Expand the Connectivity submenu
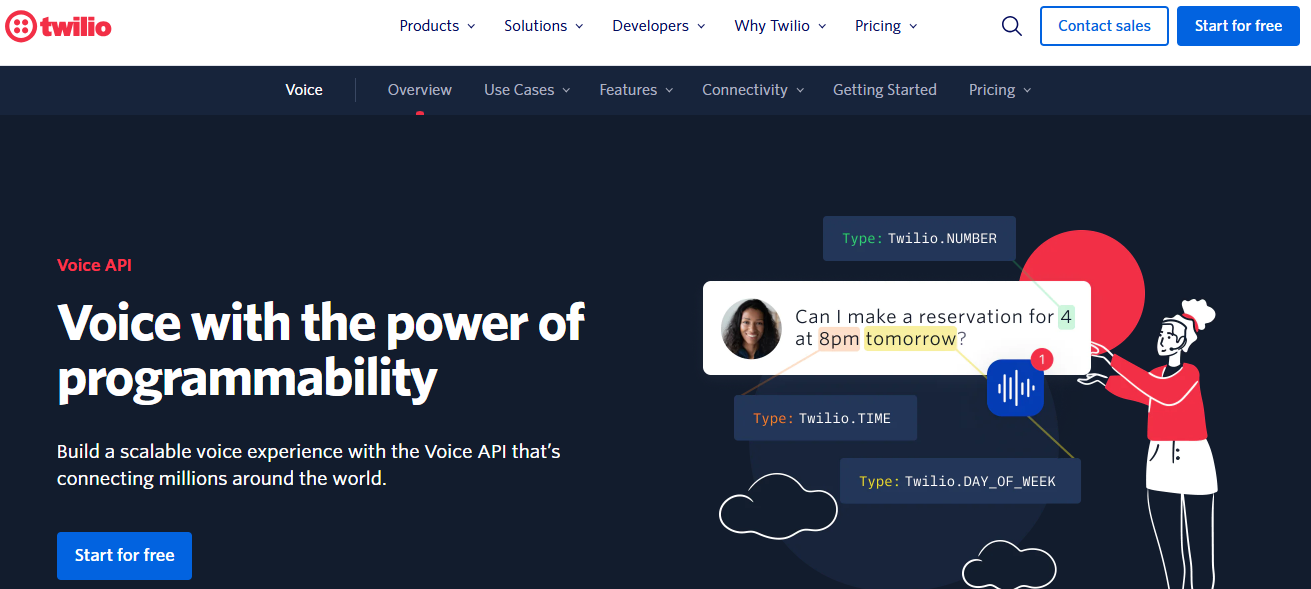1311x589 pixels. point(752,90)
